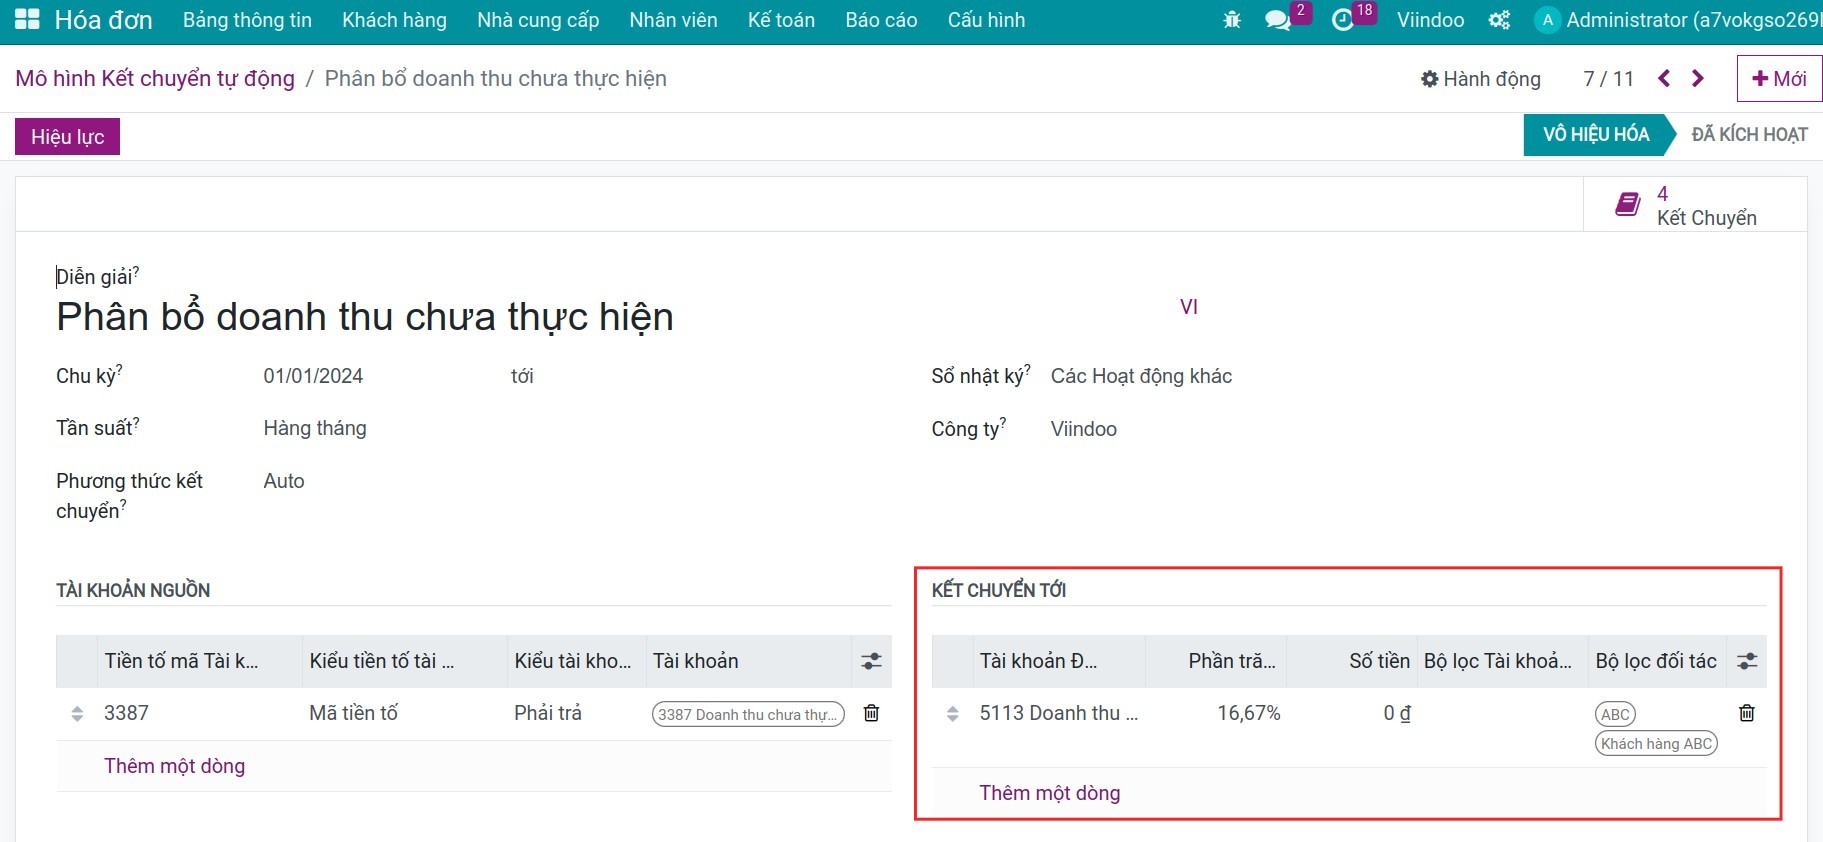
Task: Click the 16,67% percentage cell
Action: click(1248, 713)
